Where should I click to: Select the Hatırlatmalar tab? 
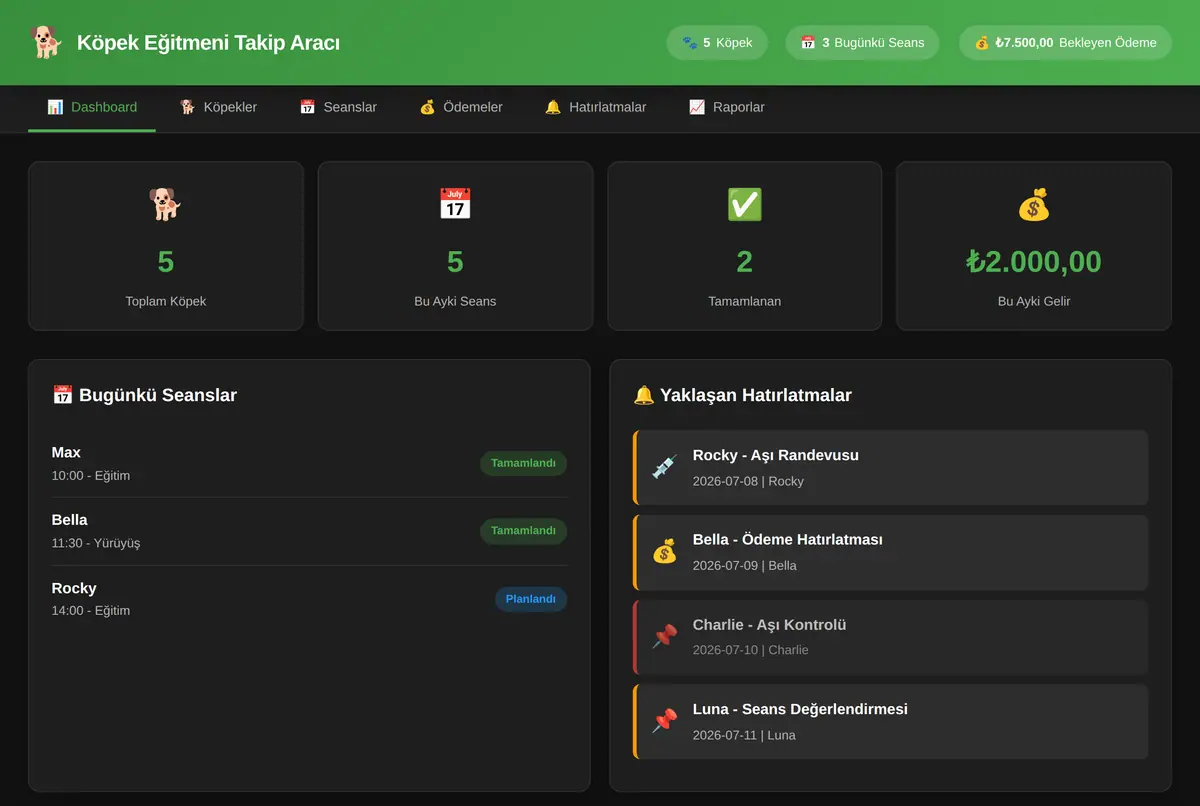pos(596,107)
